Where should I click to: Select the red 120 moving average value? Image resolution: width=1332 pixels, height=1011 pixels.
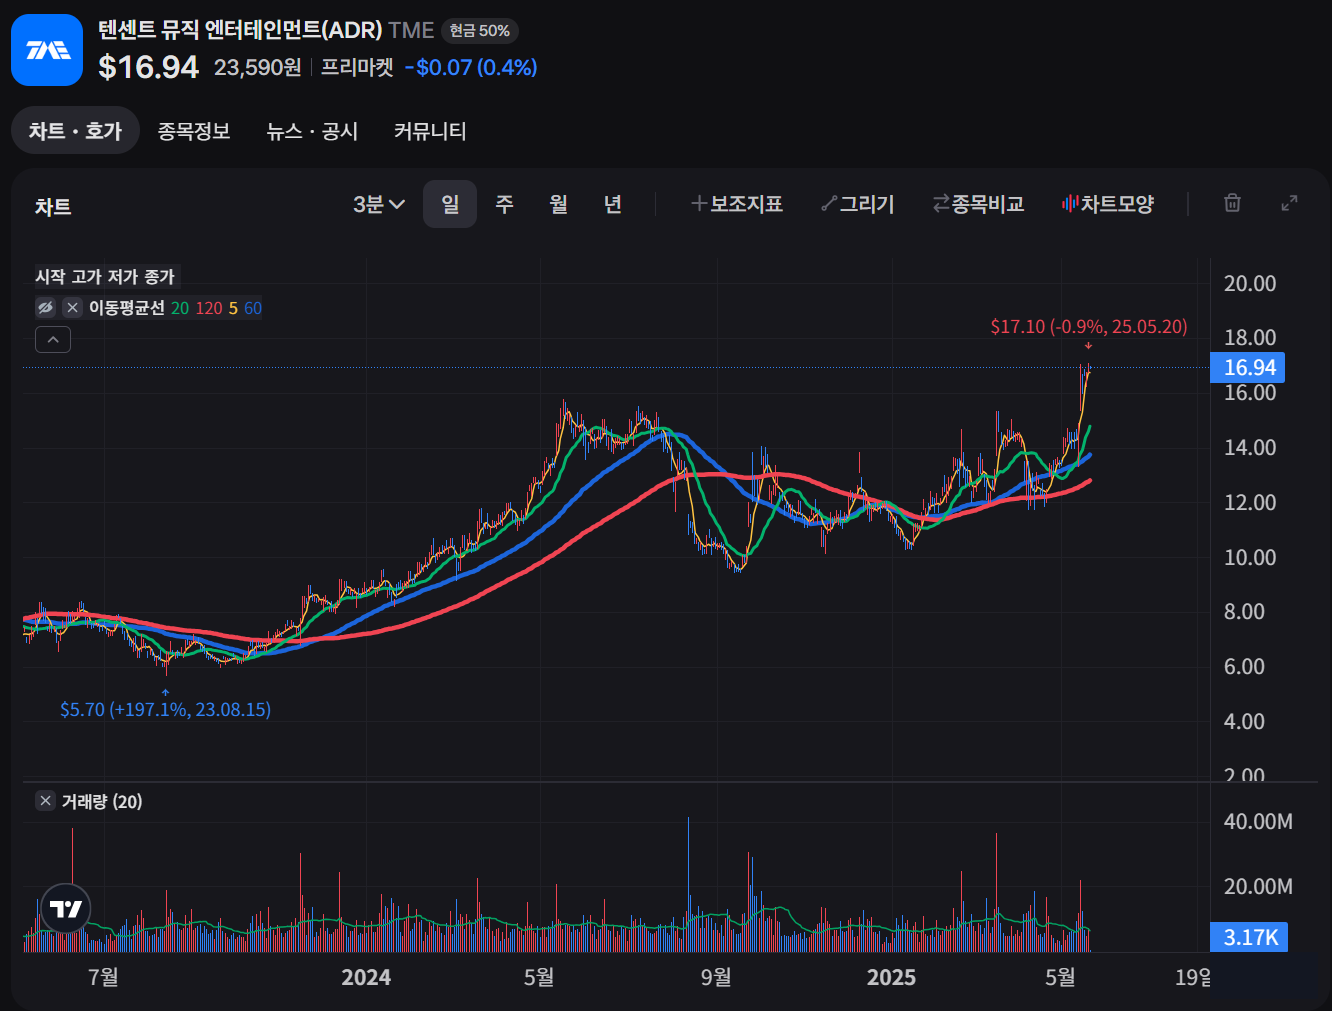click(x=209, y=308)
